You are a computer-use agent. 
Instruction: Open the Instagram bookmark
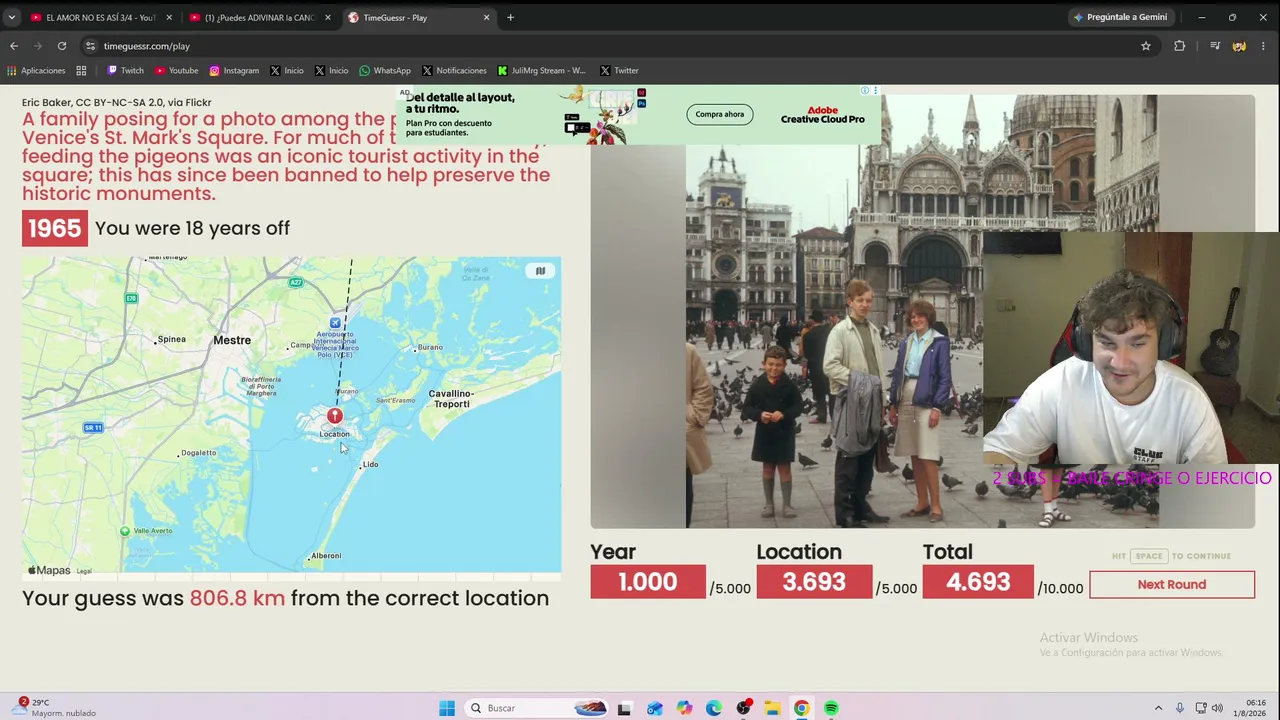click(x=234, y=71)
